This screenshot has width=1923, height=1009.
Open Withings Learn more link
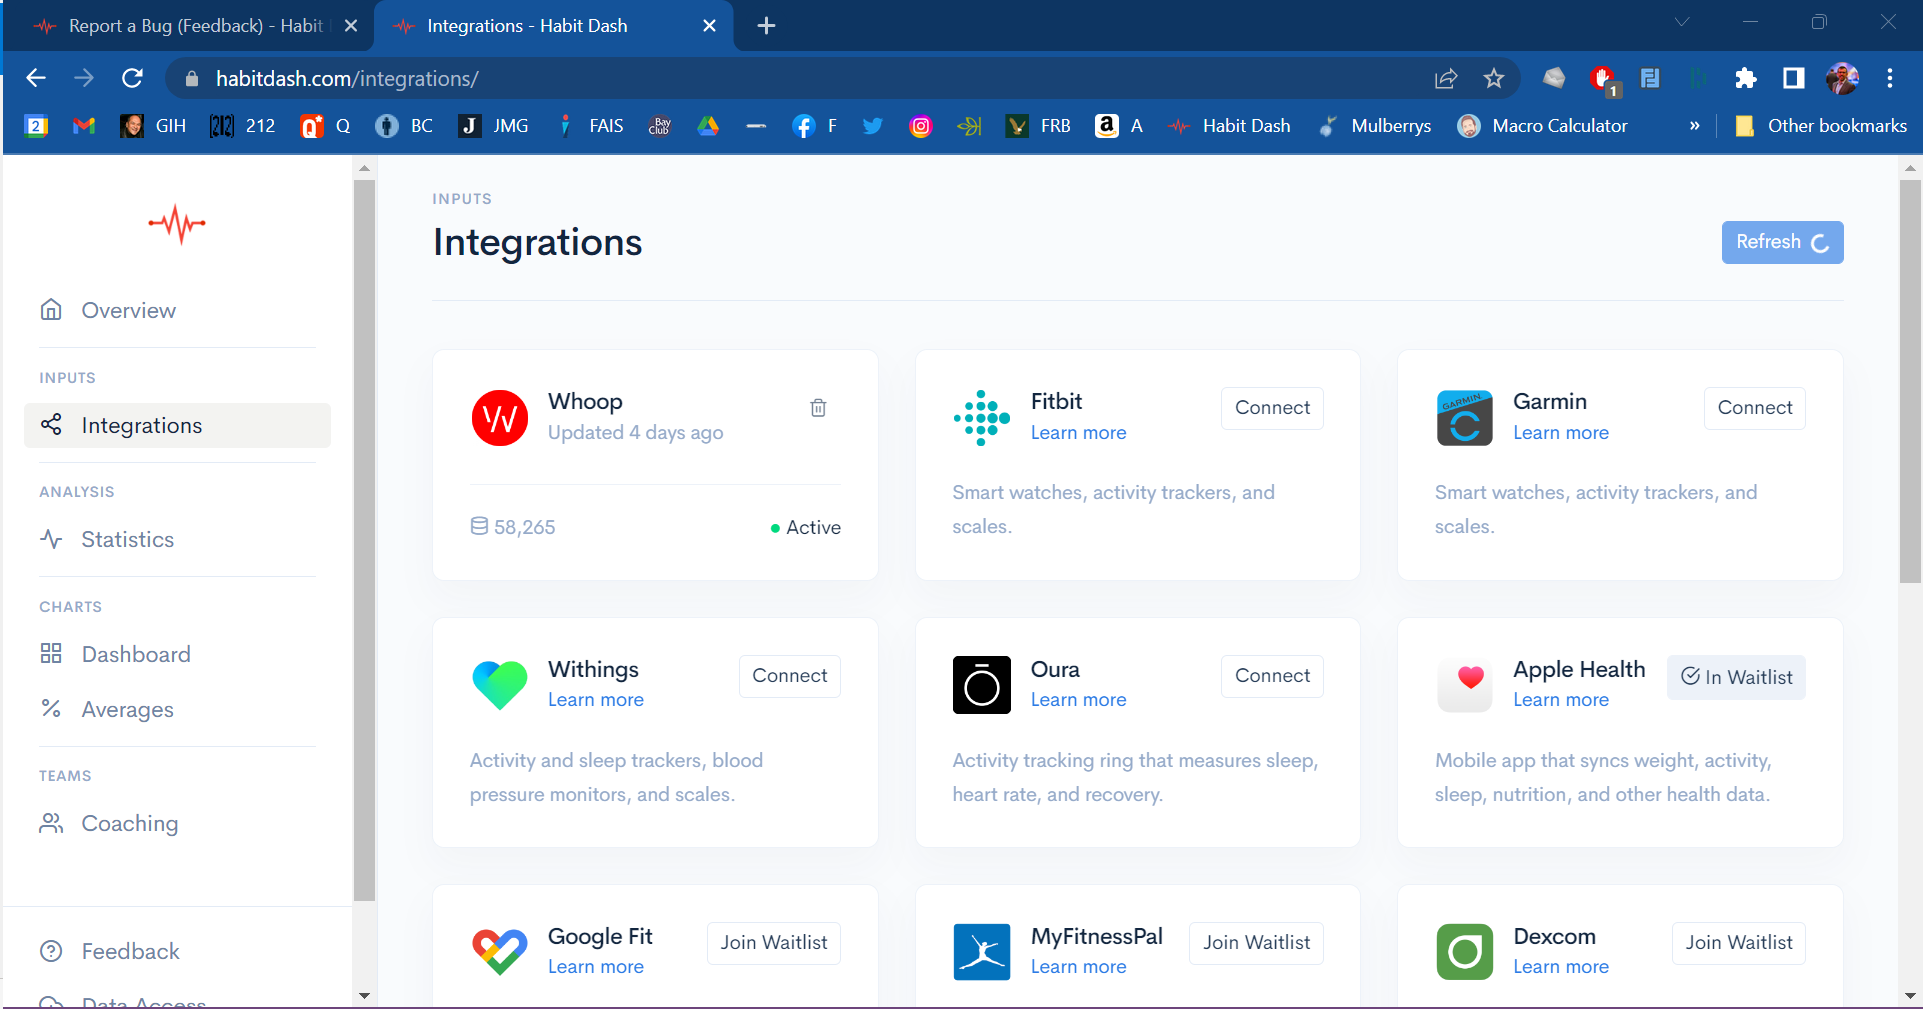click(596, 700)
